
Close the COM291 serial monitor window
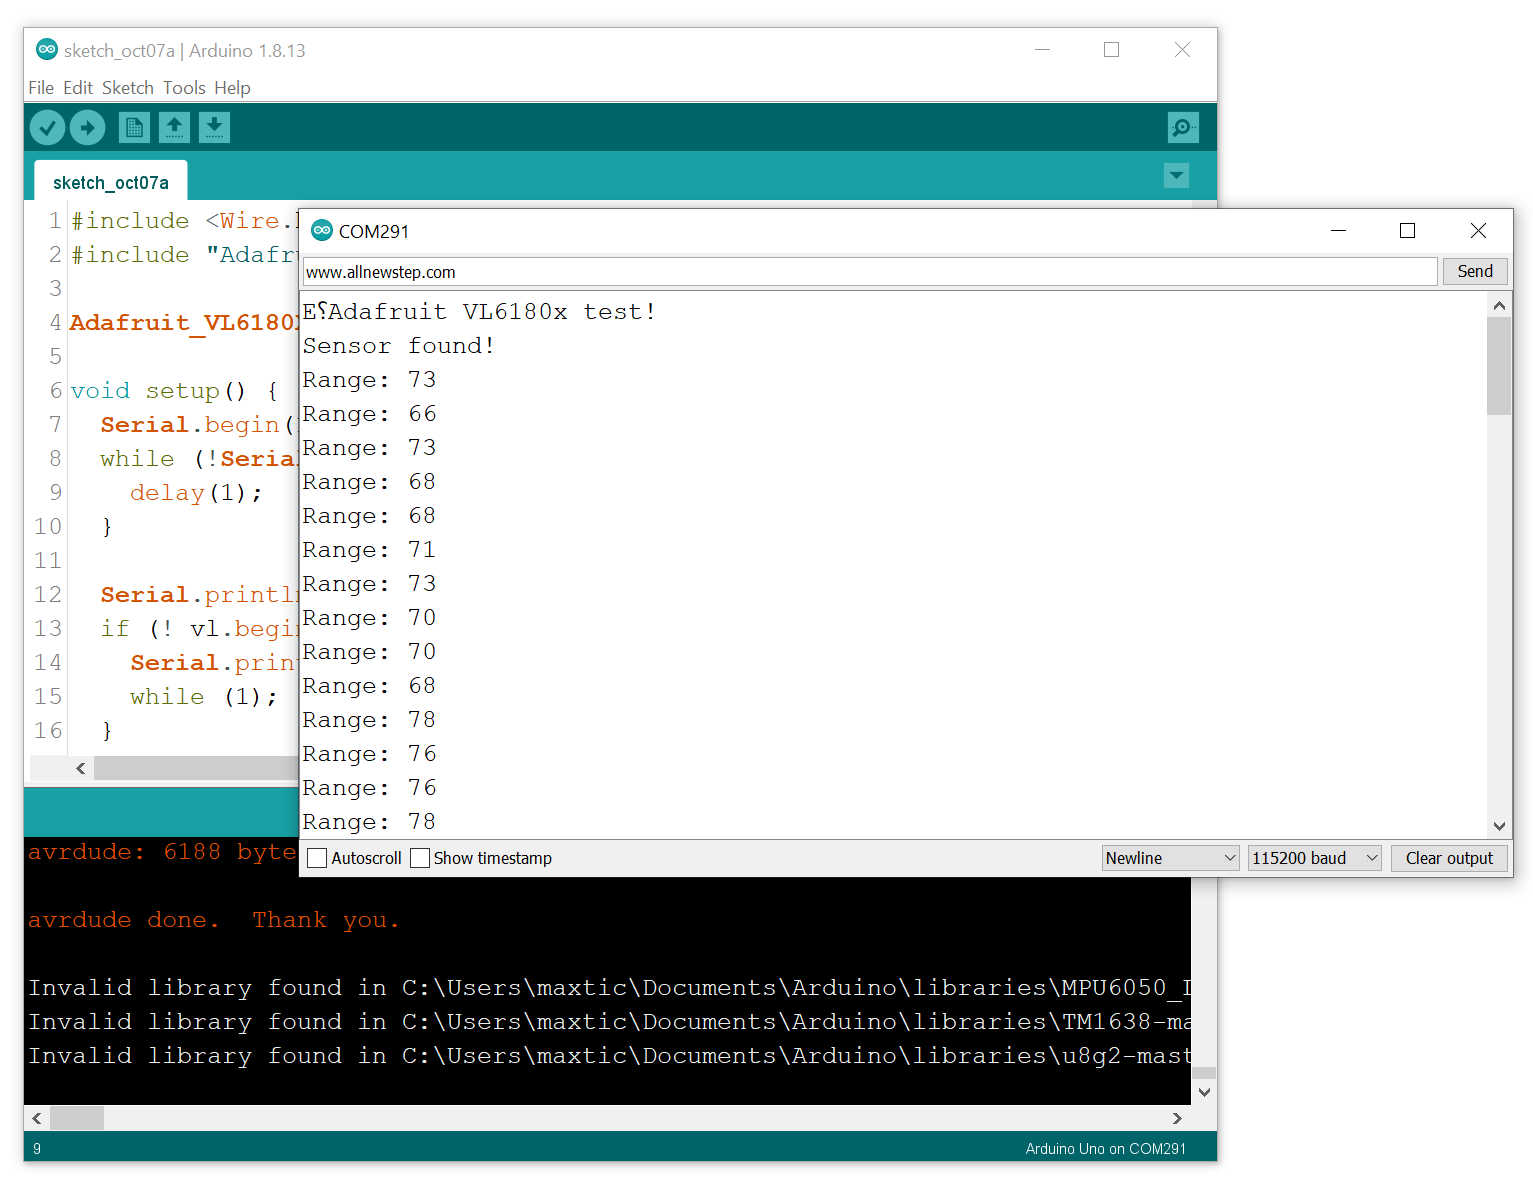[x=1478, y=231]
